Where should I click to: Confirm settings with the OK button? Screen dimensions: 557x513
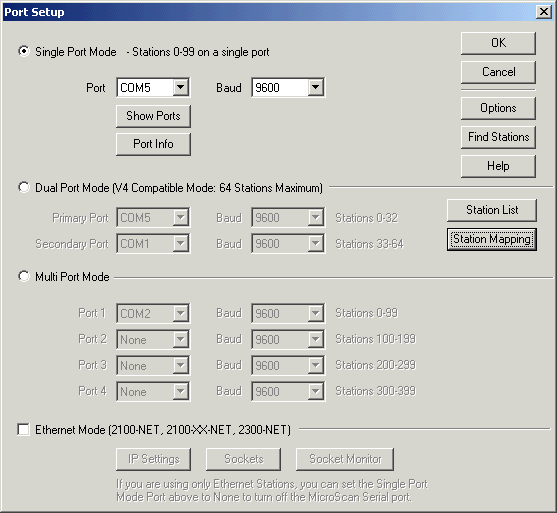point(498,43)
